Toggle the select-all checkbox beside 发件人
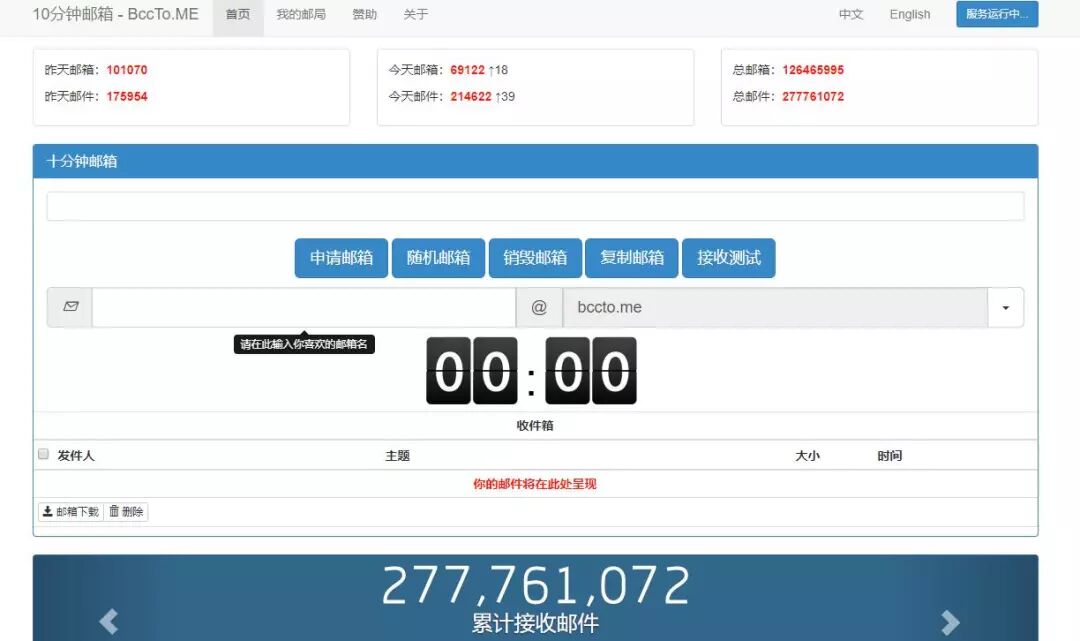The width and height of the screenshot is (1080, 641). [43, 453]
